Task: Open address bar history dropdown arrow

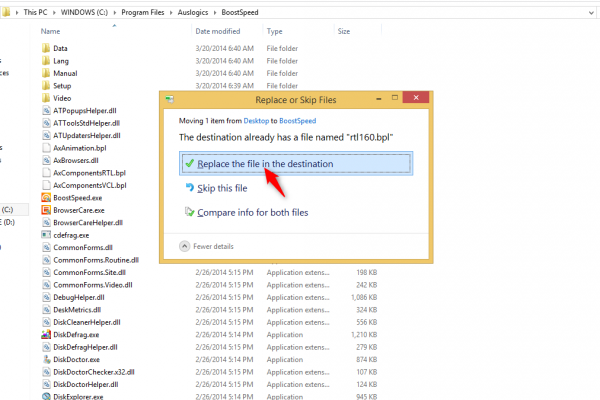Action: (x=591, y=13)
